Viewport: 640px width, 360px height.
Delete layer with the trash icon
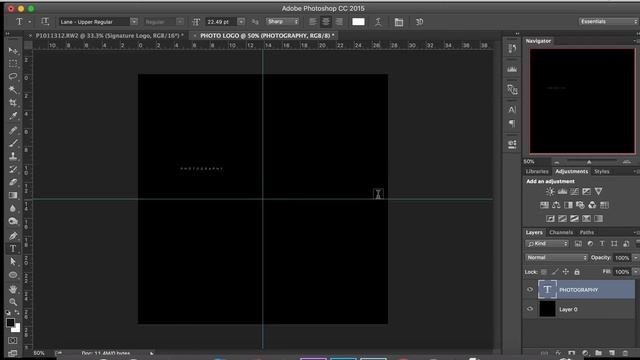pos(625,353)
